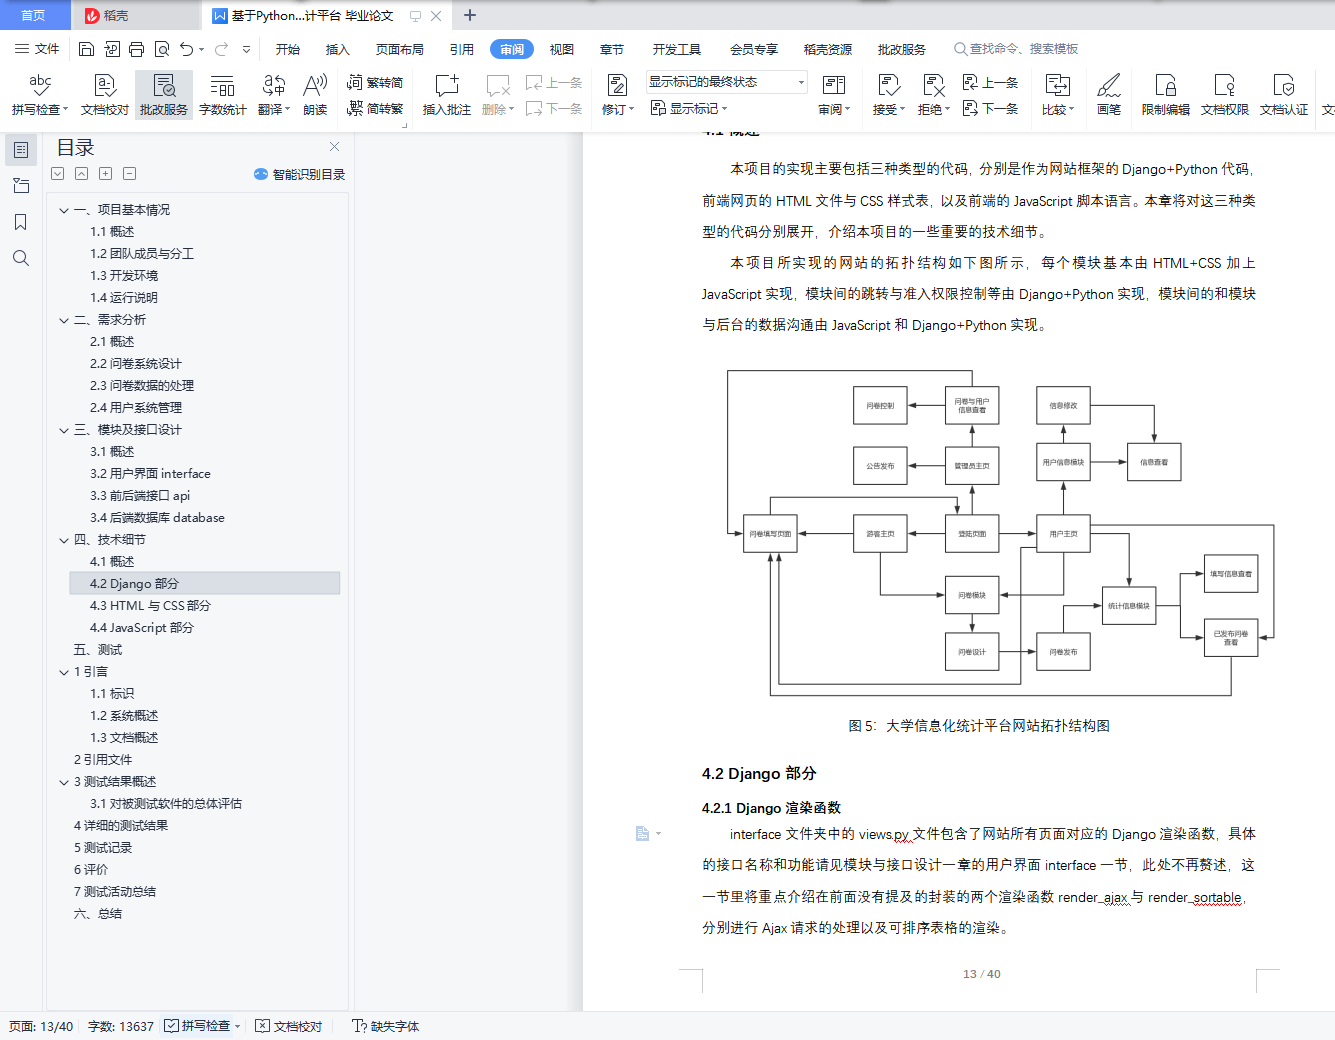Click 智能识别目录 smart TOC recognition
The image size is (1335, 1040).
point(299,174)
